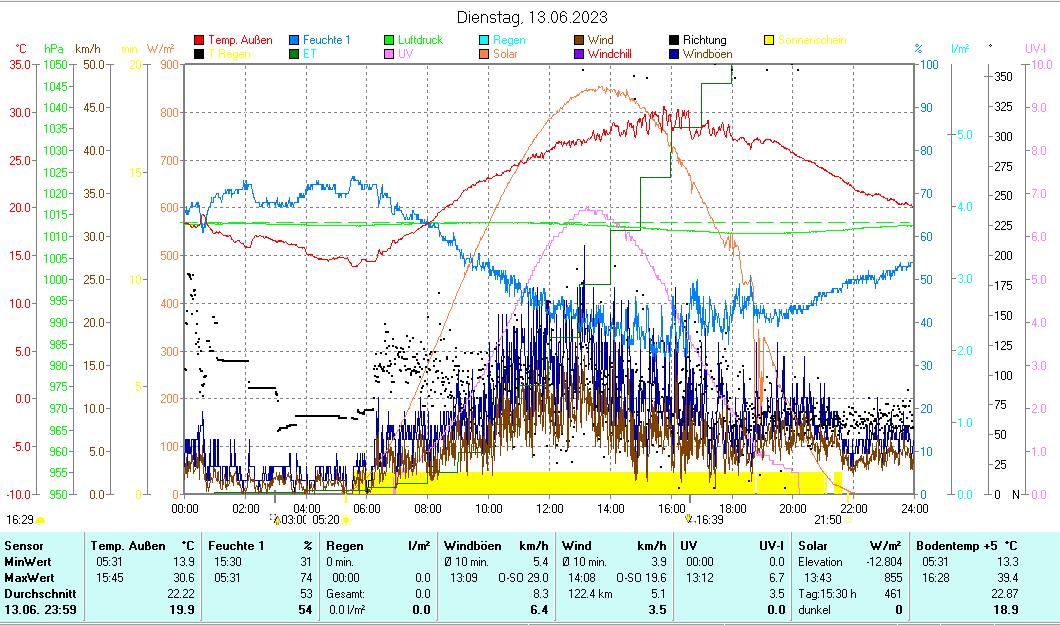Viewport: 1060px width, 625px height.
Task: Click the wind distance 122.4 km
Action: [590, 594]
